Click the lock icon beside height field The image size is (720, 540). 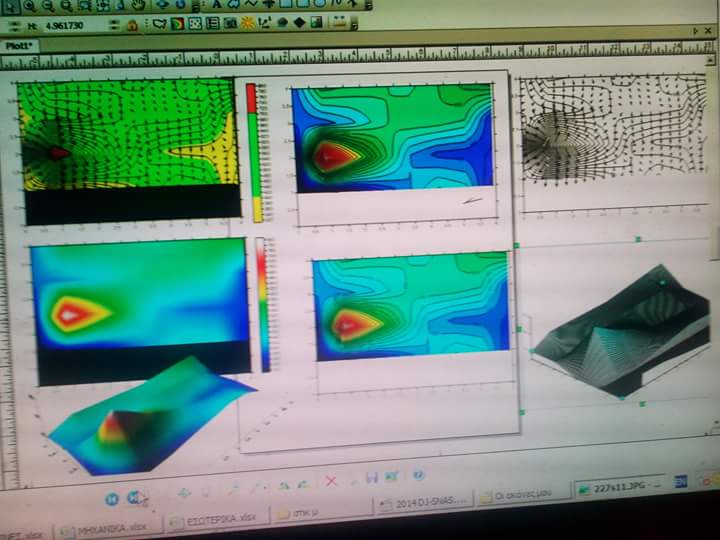pyautogui.click(x=131, y=25)
